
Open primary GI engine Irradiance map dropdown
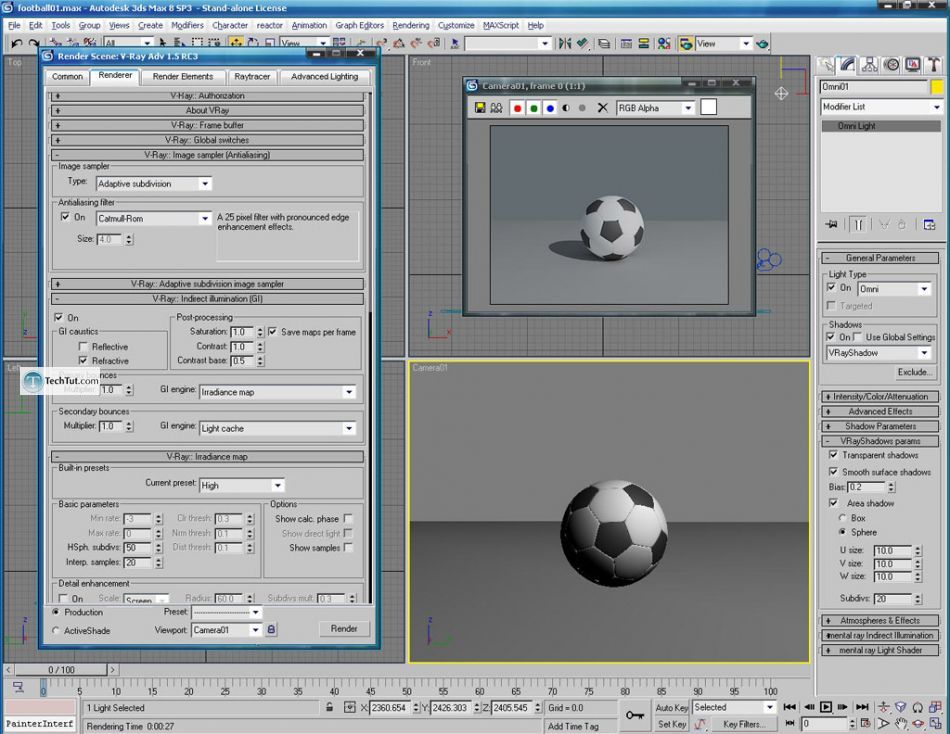(x=277, y=392)
